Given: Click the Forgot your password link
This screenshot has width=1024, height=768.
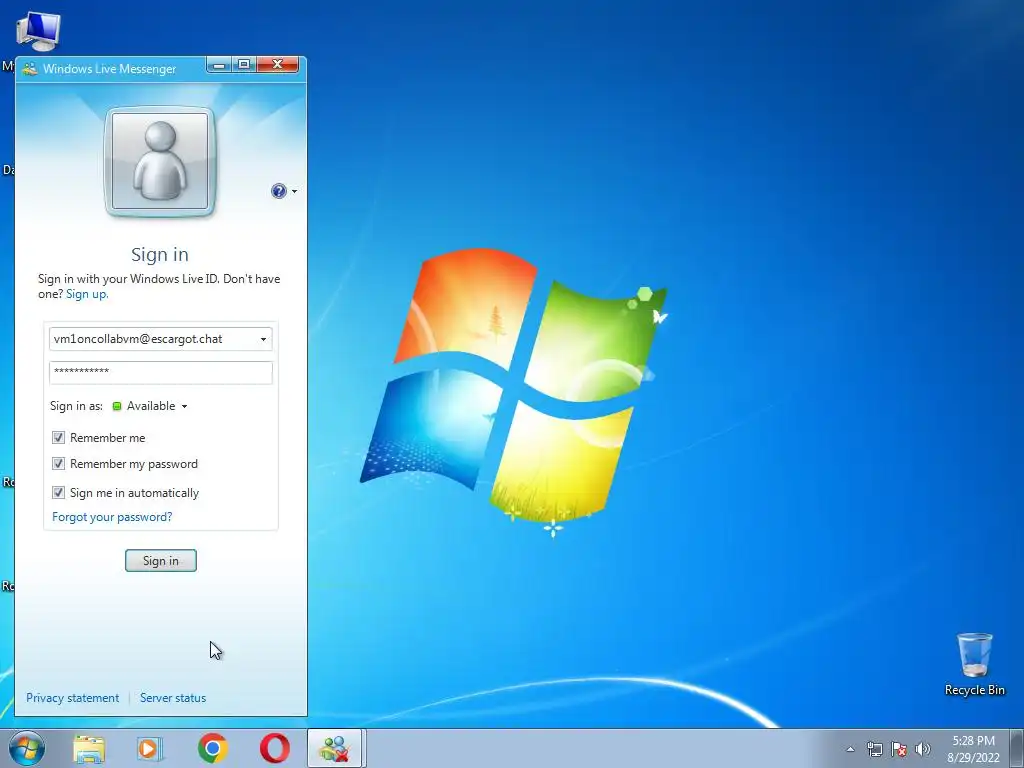Looking at the screenshot, I should pos(112,517).
